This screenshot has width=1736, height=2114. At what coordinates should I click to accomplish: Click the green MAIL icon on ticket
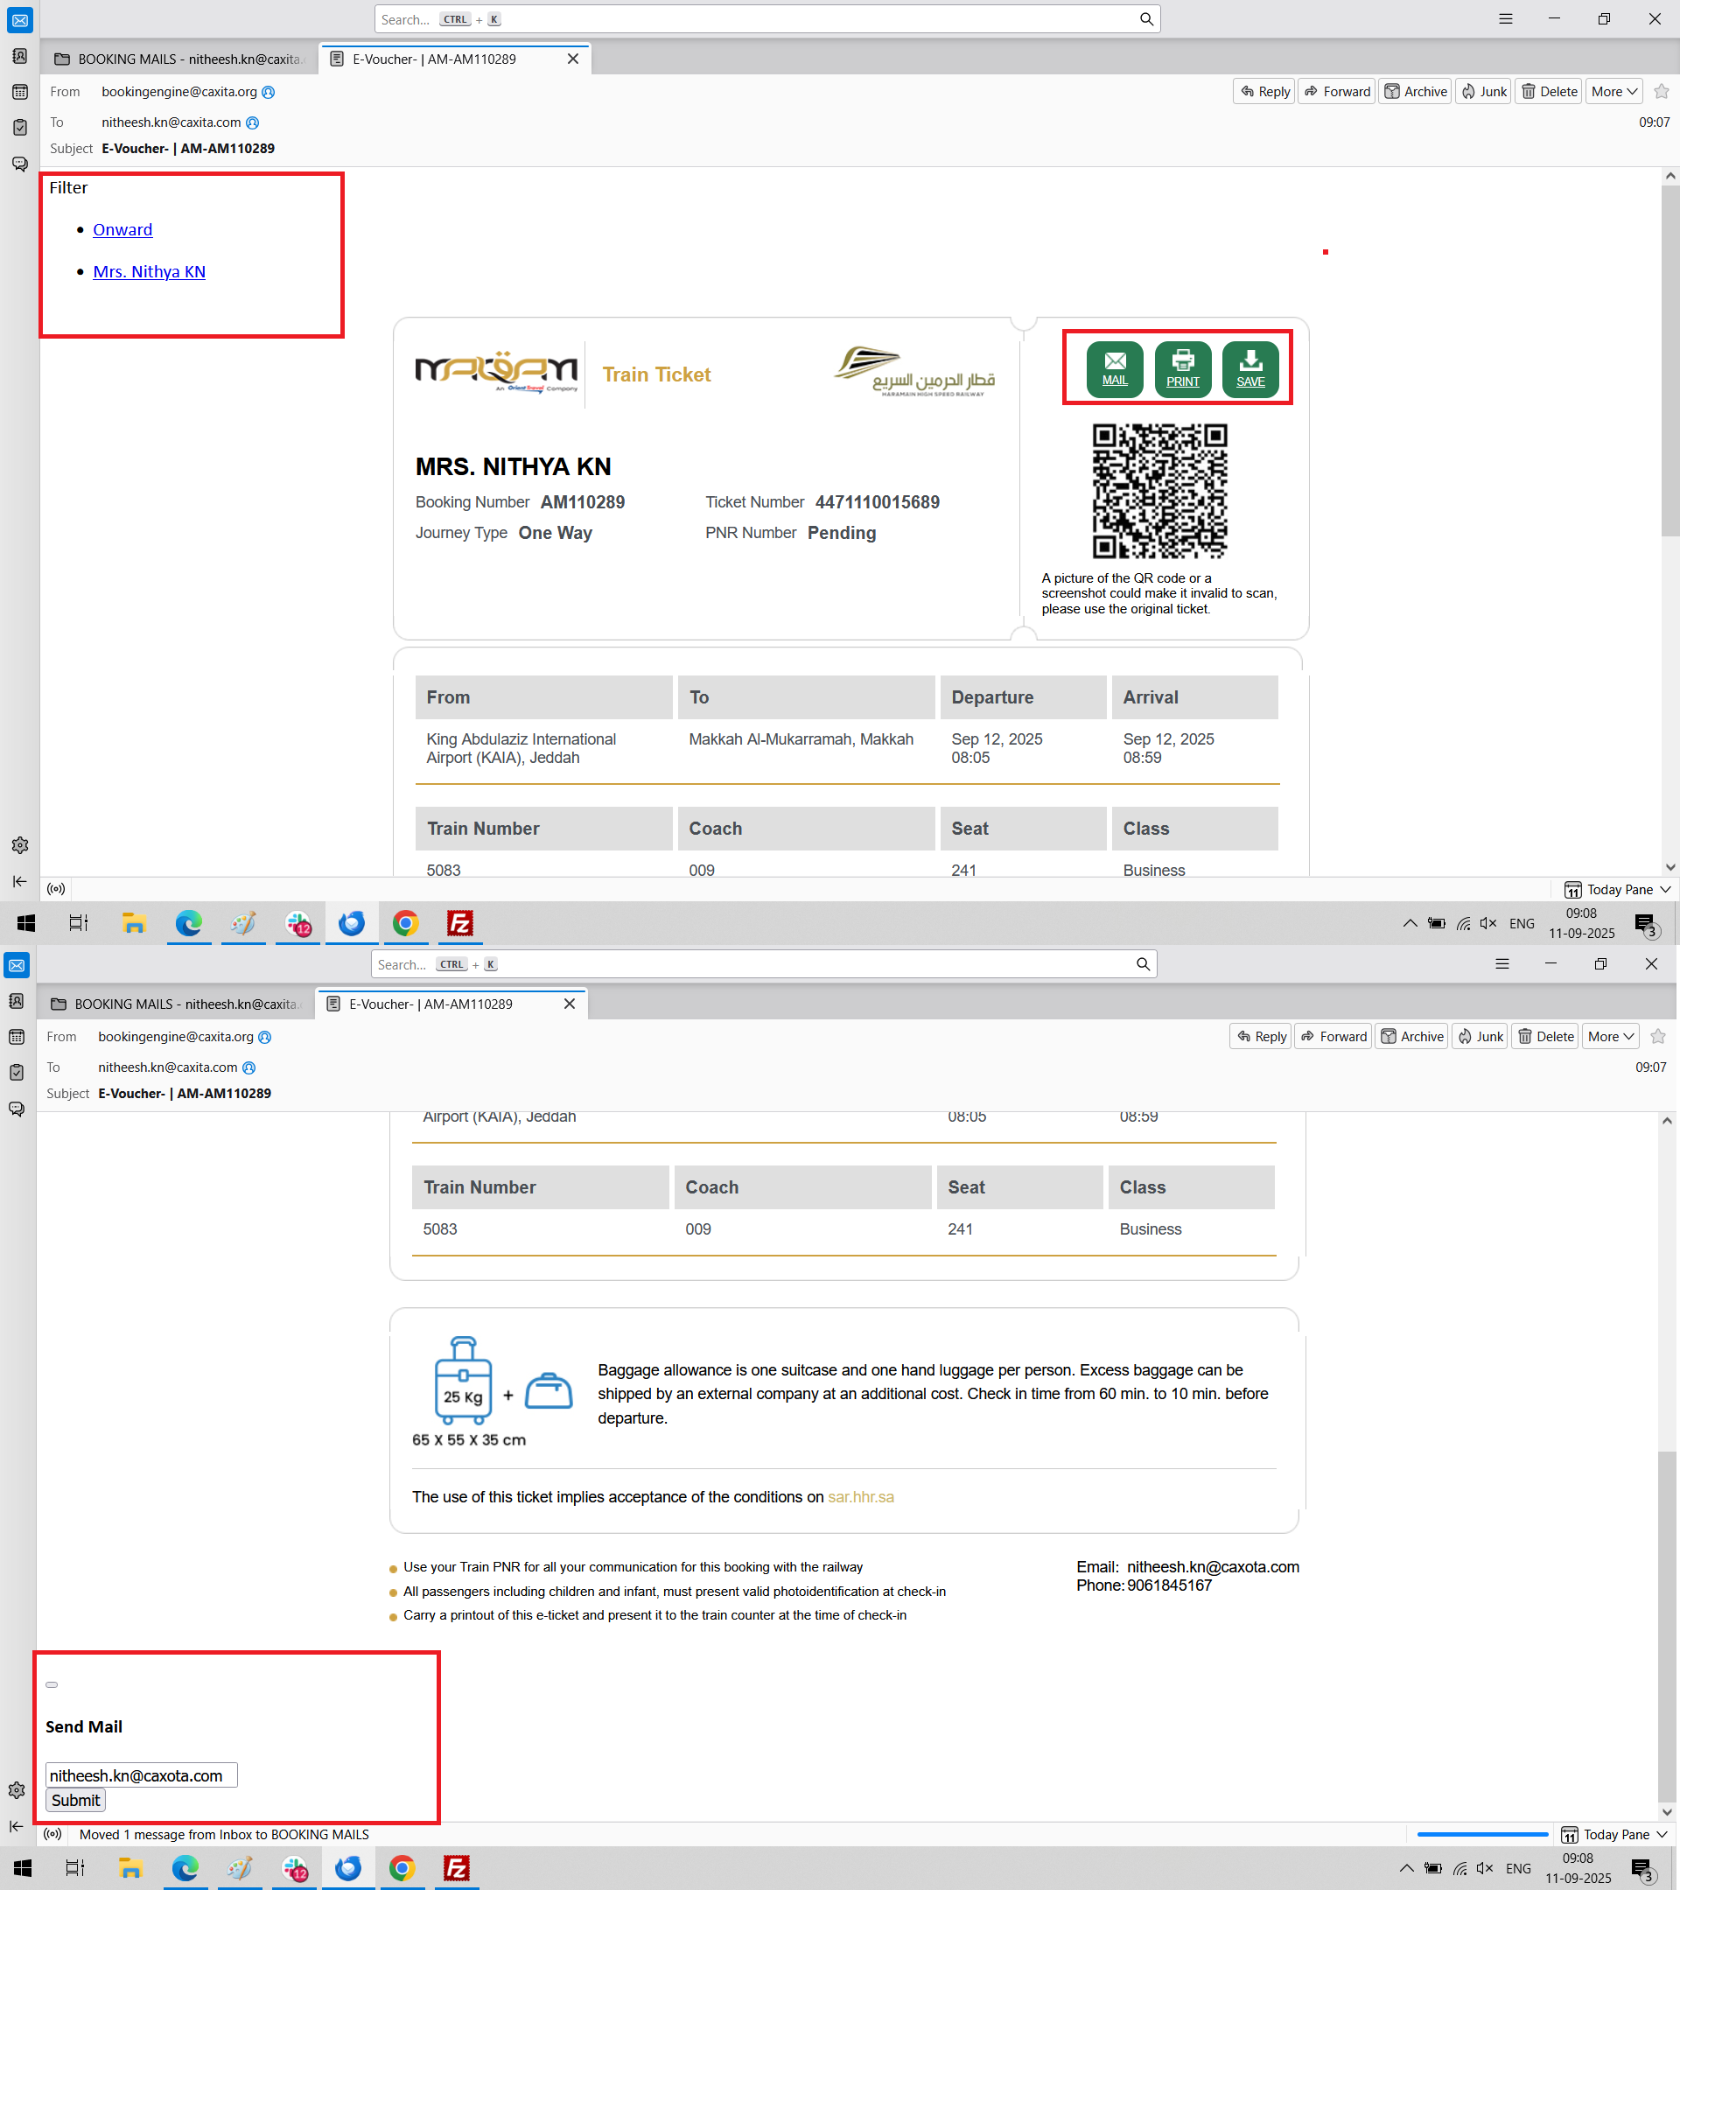[1114, 368]
